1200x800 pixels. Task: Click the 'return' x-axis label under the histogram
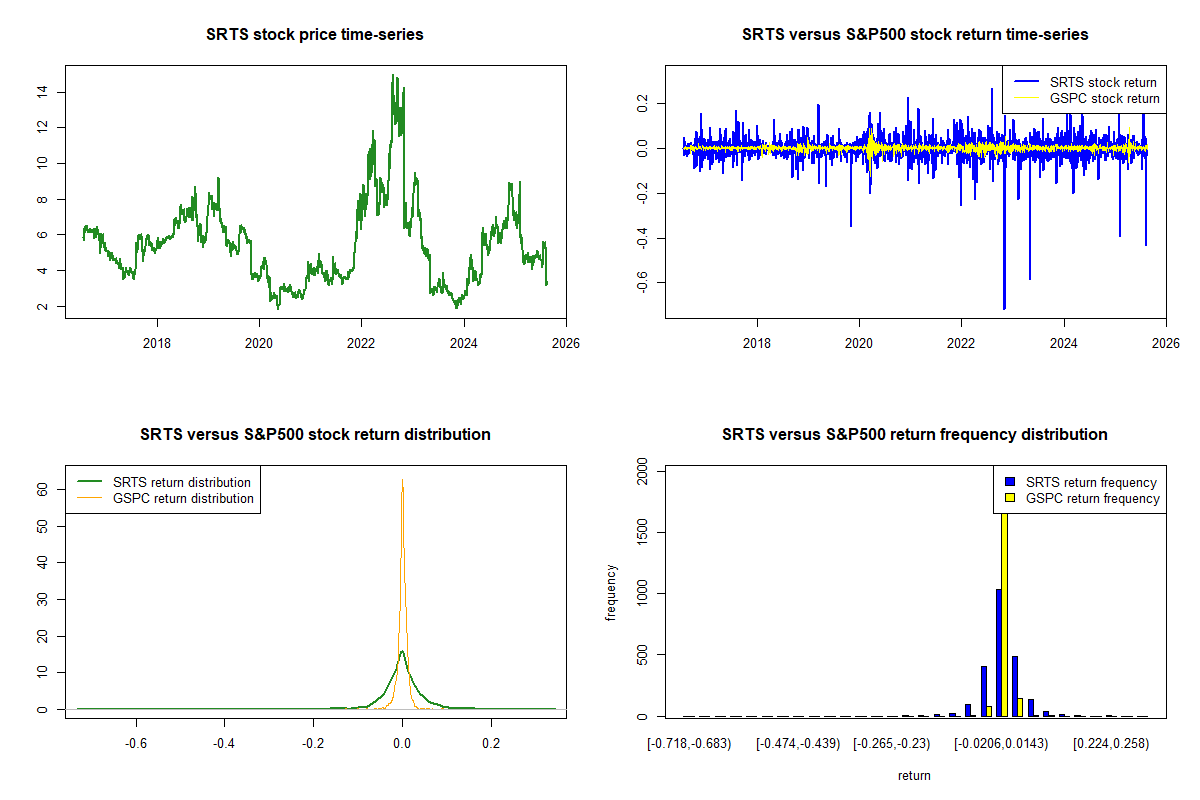[914, 775]
